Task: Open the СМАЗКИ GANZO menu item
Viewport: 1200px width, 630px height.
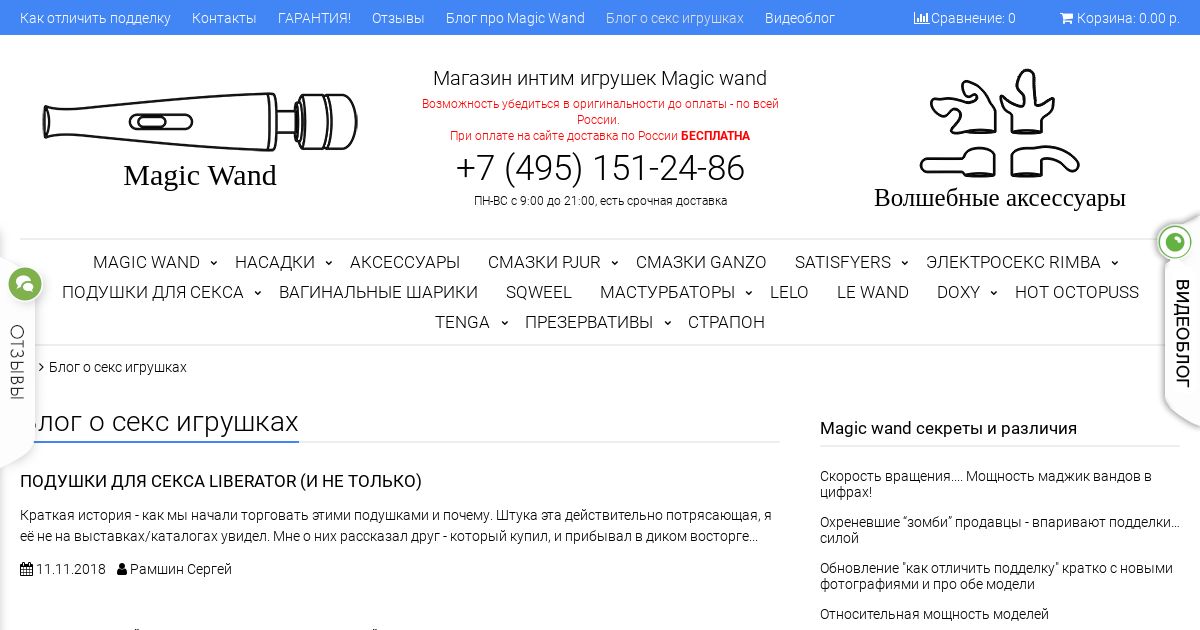Action: 701,262
